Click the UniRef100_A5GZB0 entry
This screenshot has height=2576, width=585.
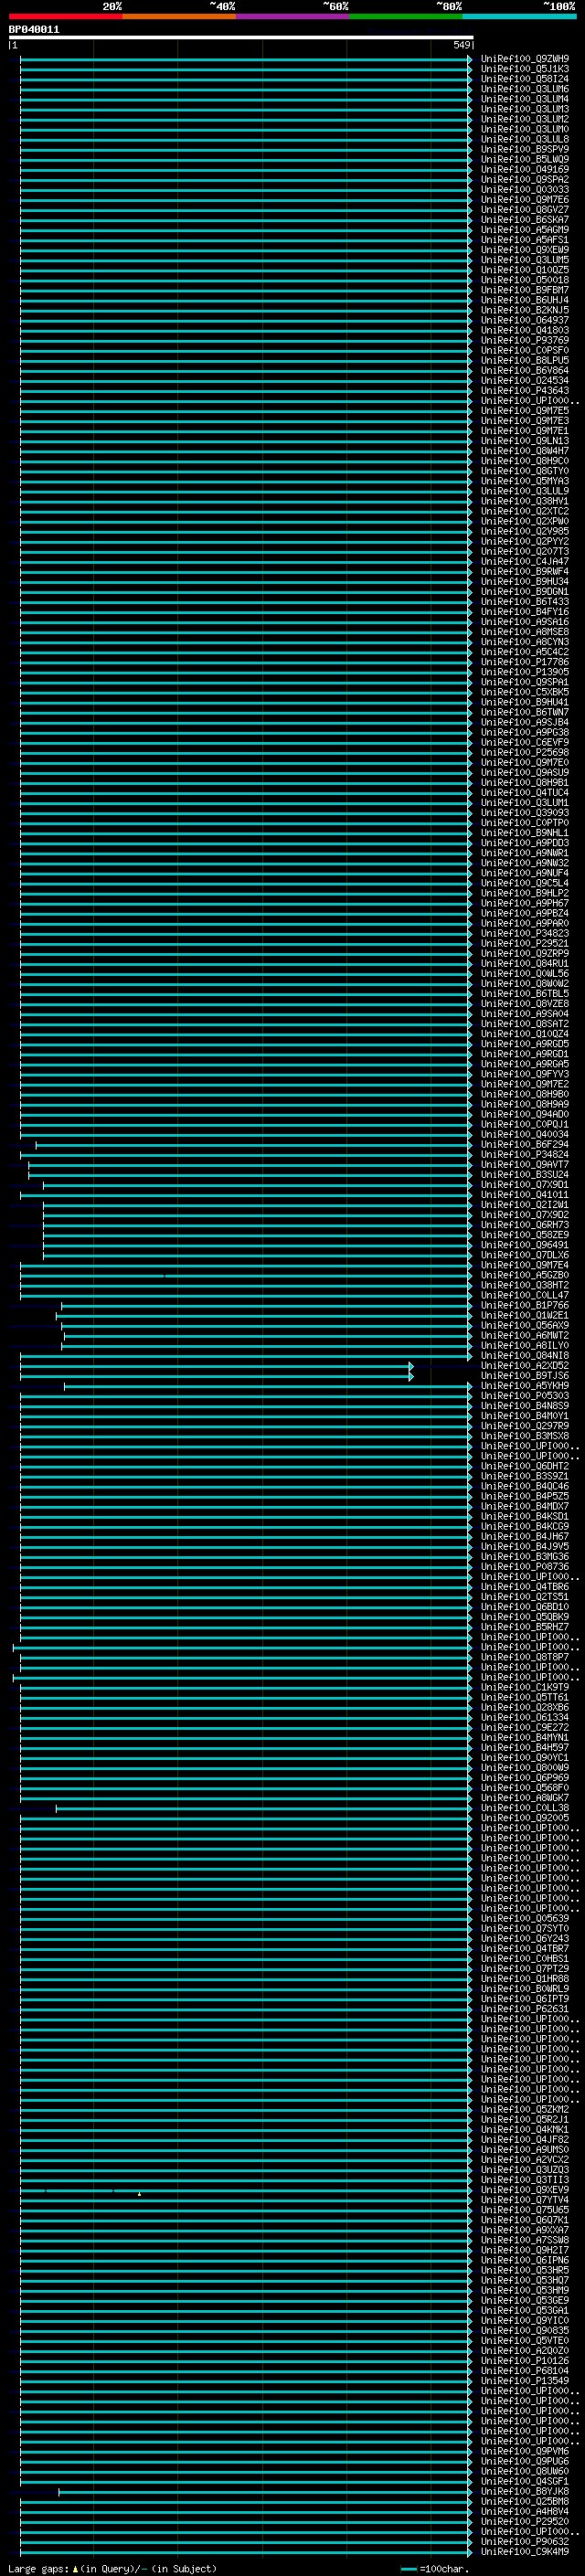click(x=525, y=1275)
